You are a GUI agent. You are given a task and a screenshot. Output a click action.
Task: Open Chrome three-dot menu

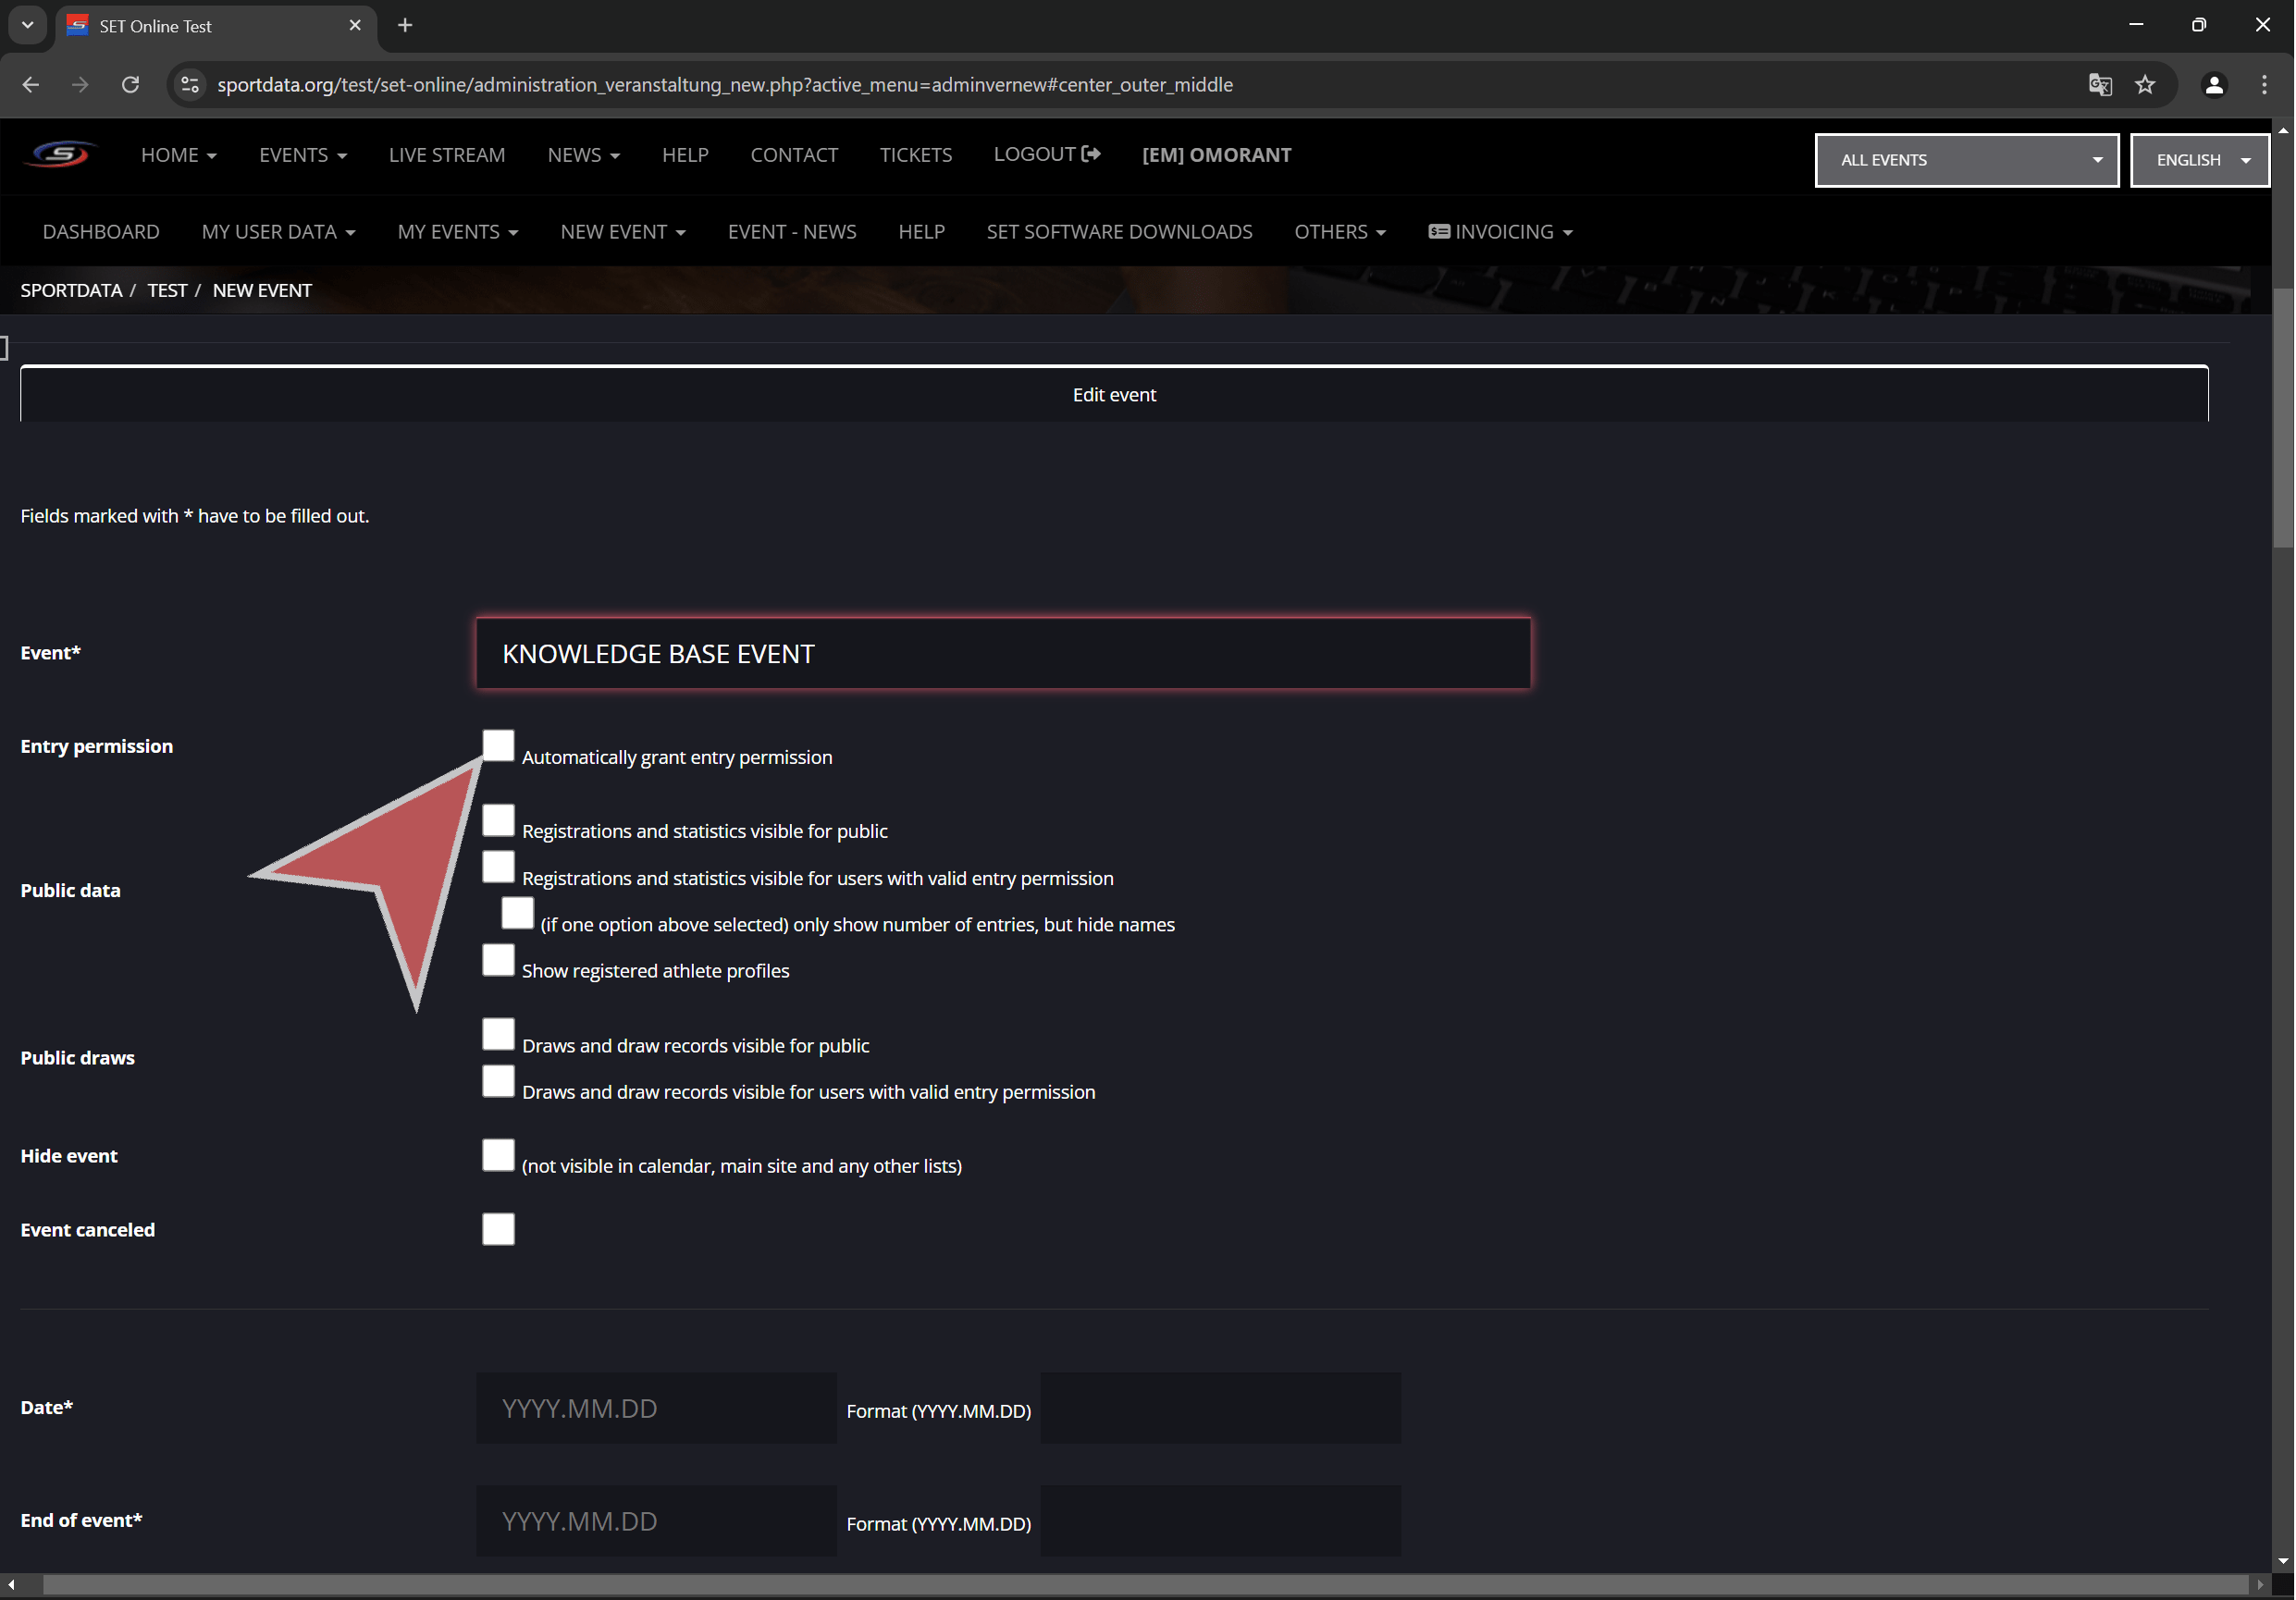[x=2264, y=85]
